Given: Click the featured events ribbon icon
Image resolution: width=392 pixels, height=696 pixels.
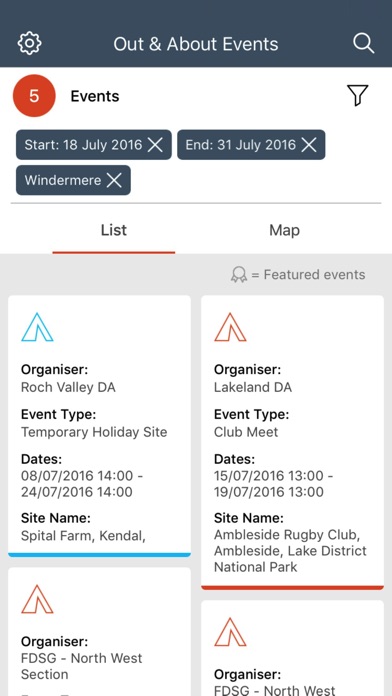Looking at the screenshot, I should (x=239, y=275).
